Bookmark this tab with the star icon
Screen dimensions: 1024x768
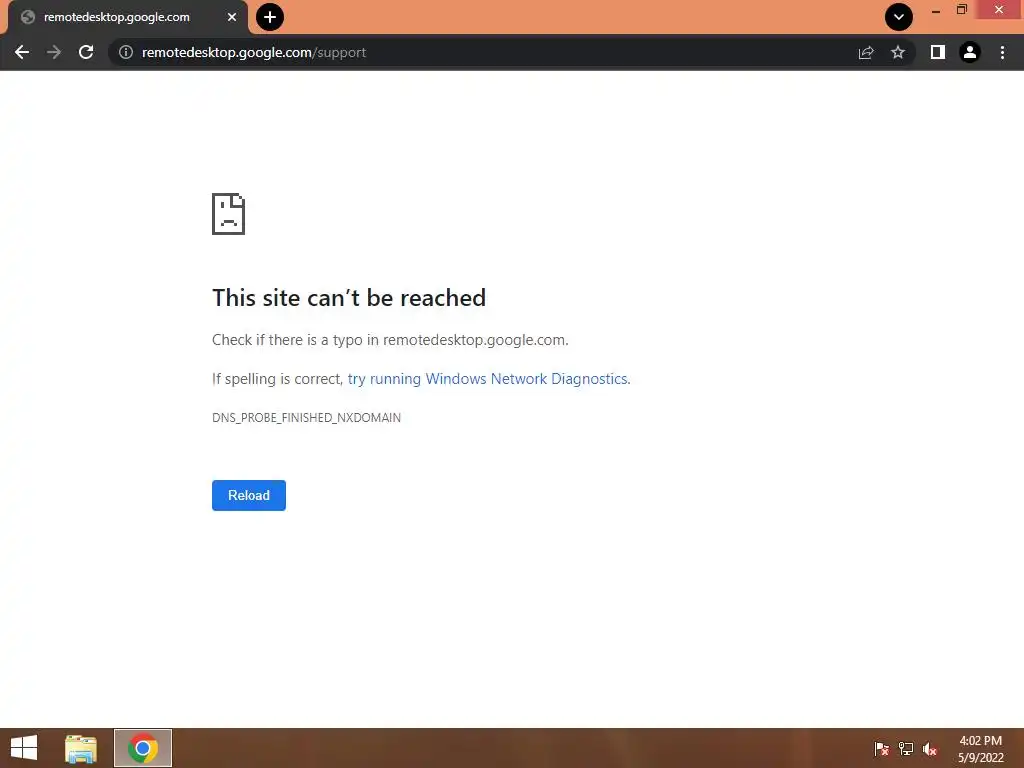898,52
